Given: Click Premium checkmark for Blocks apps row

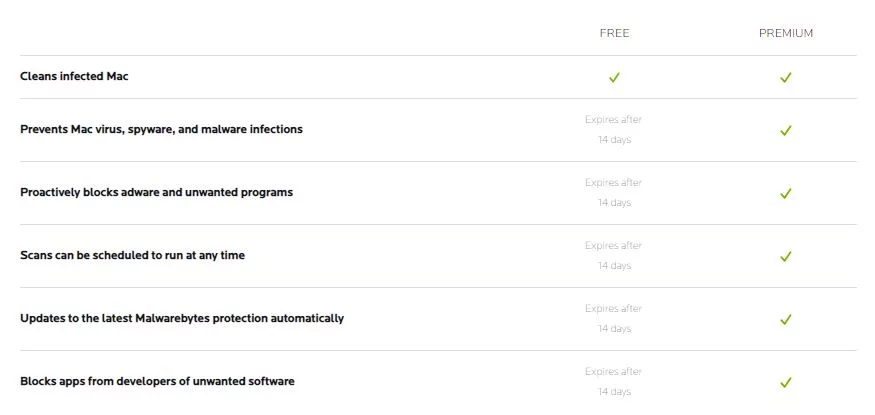Looking at the screenshot, I should 785,383.
